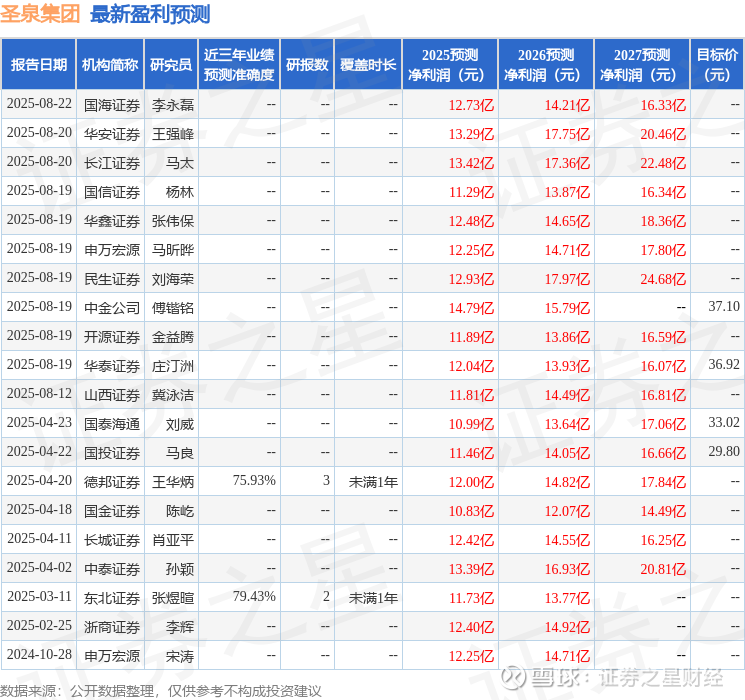Click target price 29.80
Image resolution: width=745 pixels, height=700 pixels.
tap(724, 451)
